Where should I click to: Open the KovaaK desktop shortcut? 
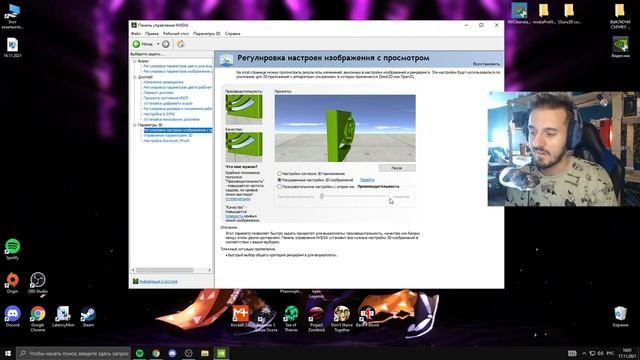pos(240,316)
